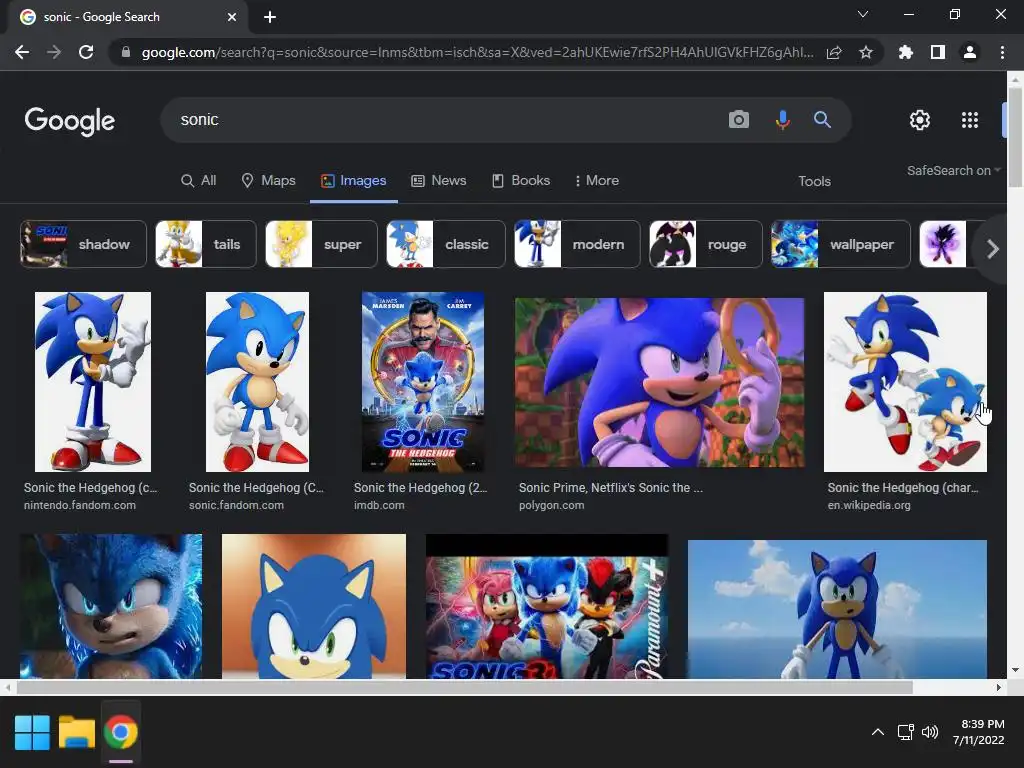Open the Chrome profile avatar
The height and width of the screenshot is (768, 1024).
pos(969,52)
